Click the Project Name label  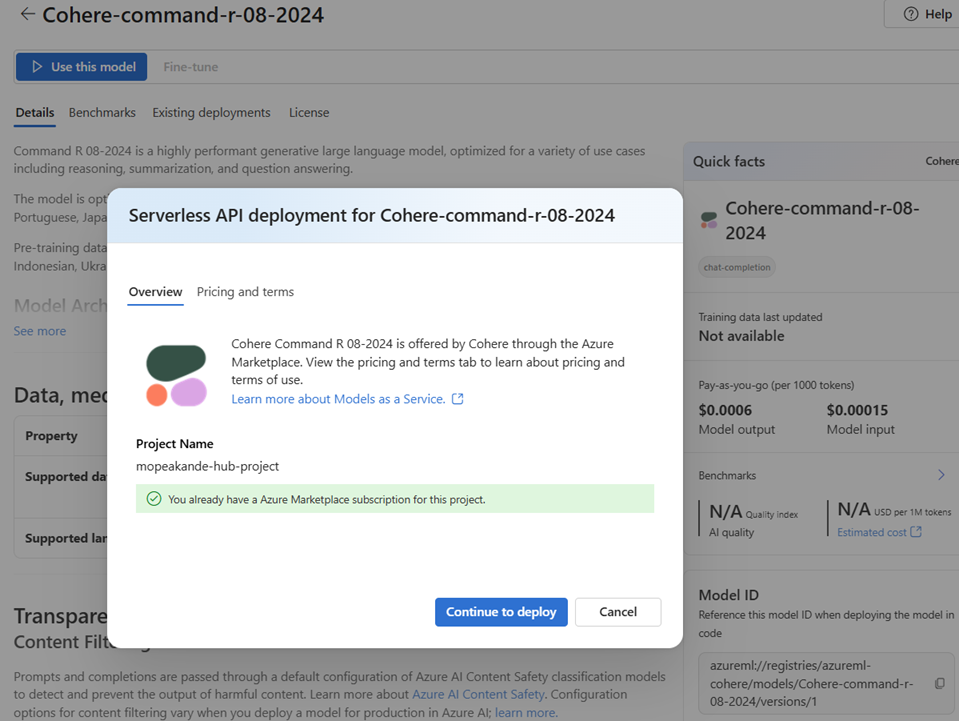(x=175, y=444)
